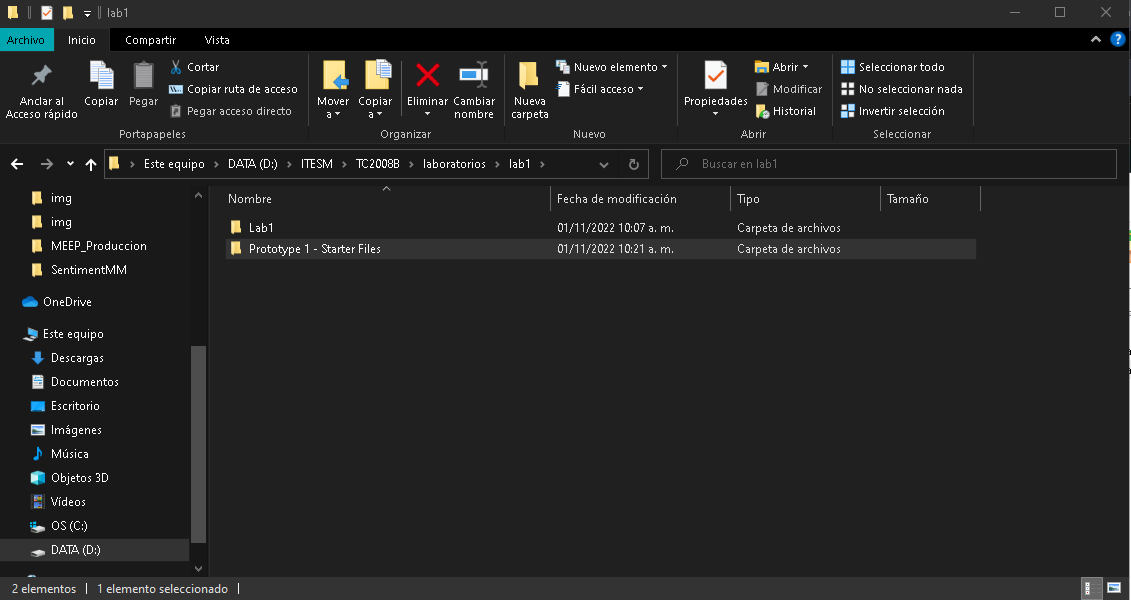Click the Historial icon
1131x600 pixels.
763,111
